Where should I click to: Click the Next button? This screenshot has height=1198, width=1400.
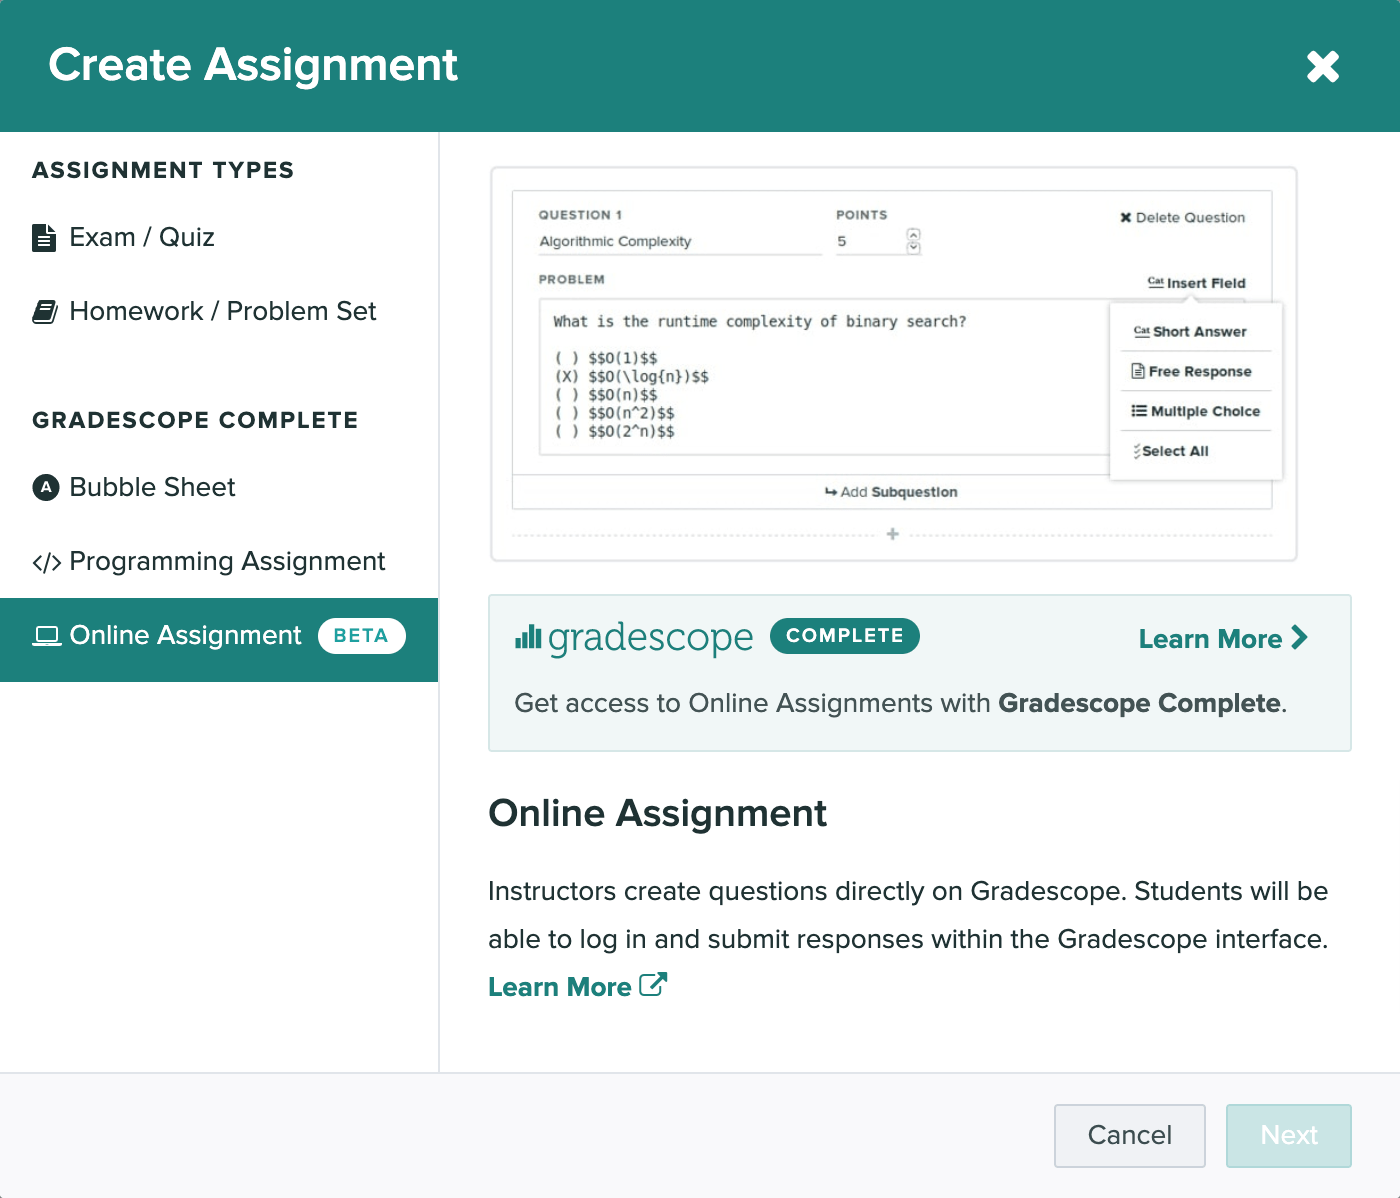pos(1289,1135)
